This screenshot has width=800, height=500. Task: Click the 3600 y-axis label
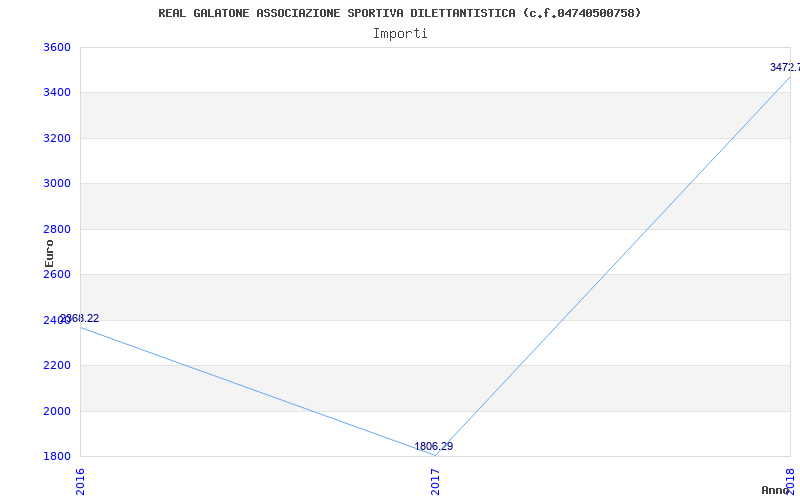click(x=56, y=47)
